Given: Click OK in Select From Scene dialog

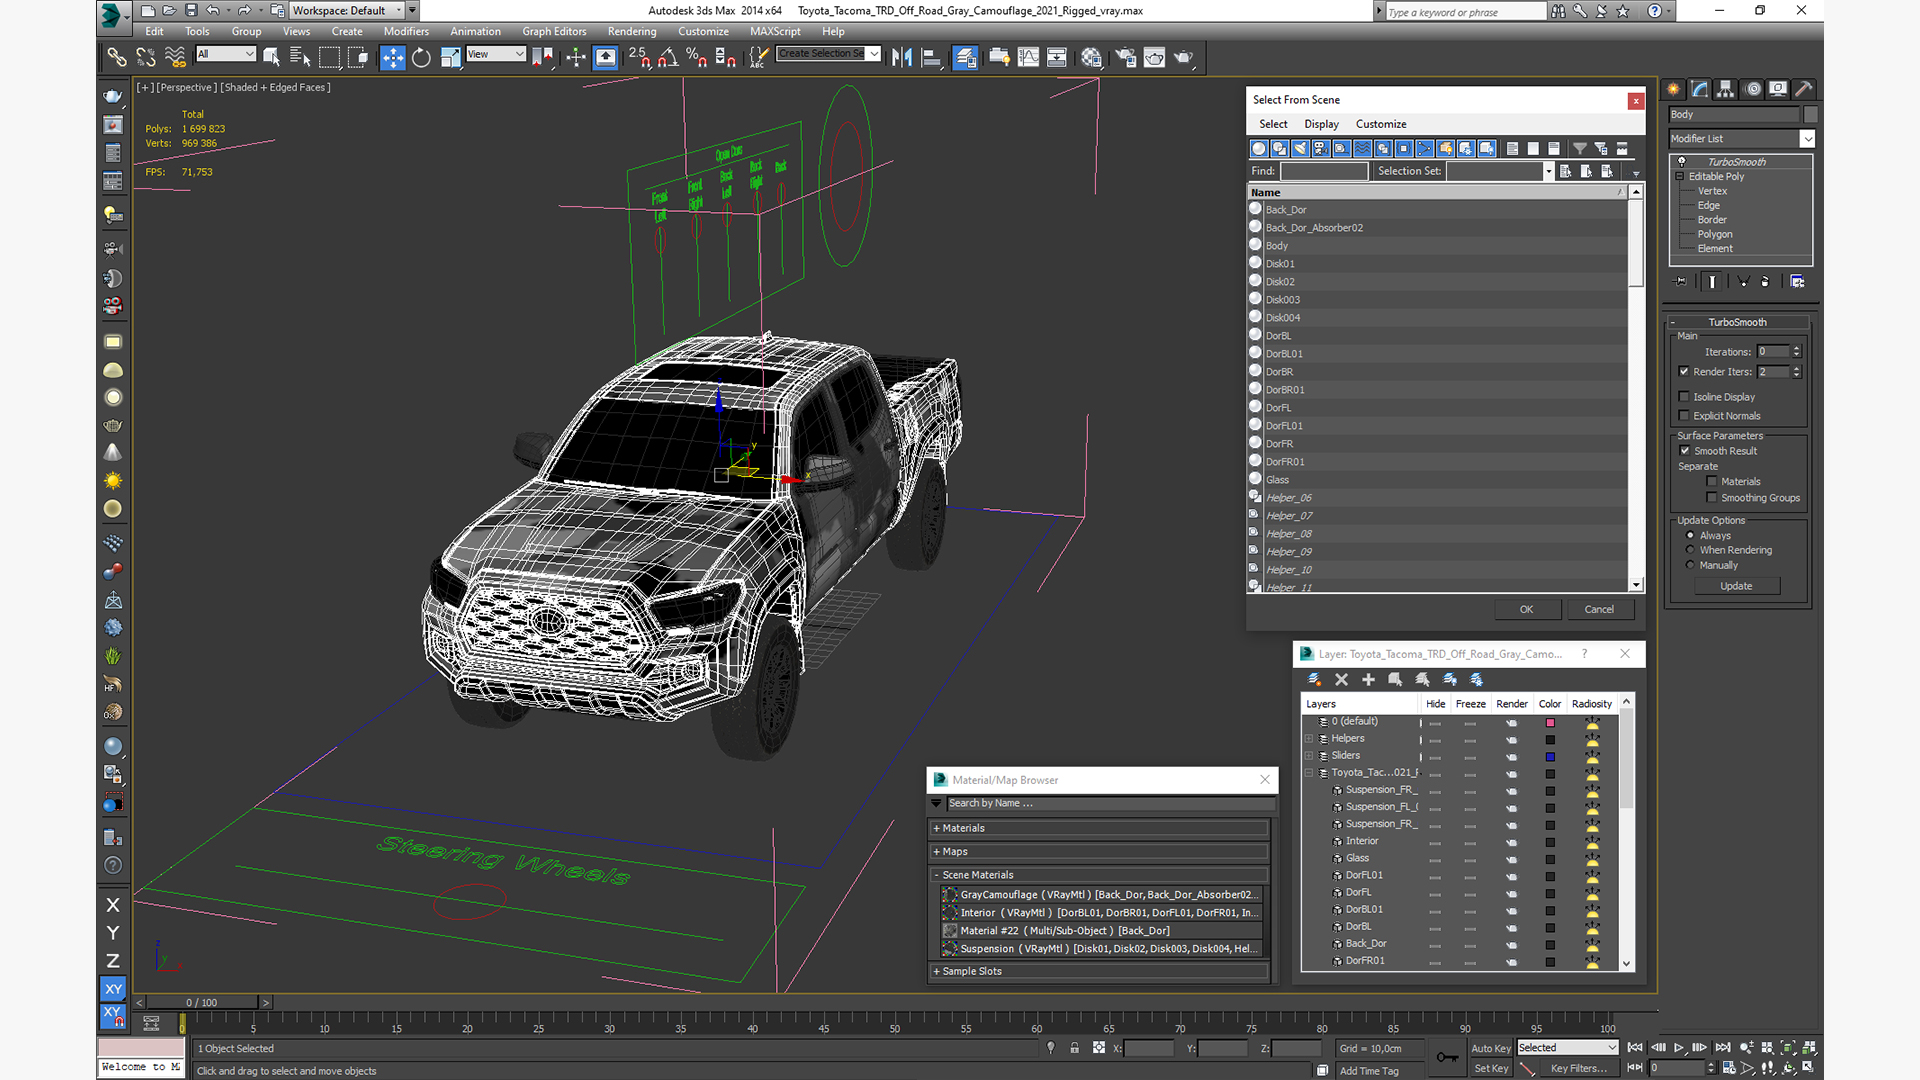Looking at the screenshot, I should point(1526,609).
